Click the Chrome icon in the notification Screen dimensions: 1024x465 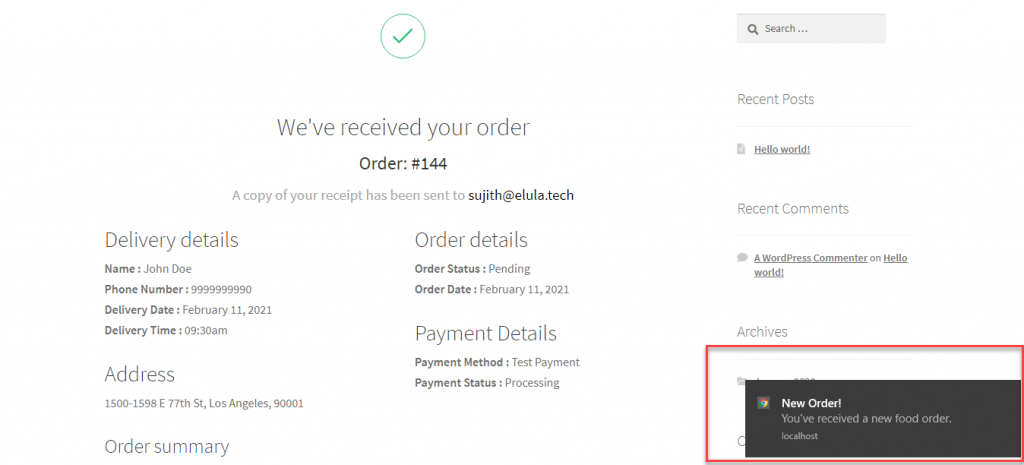click(x=763, y=403)
